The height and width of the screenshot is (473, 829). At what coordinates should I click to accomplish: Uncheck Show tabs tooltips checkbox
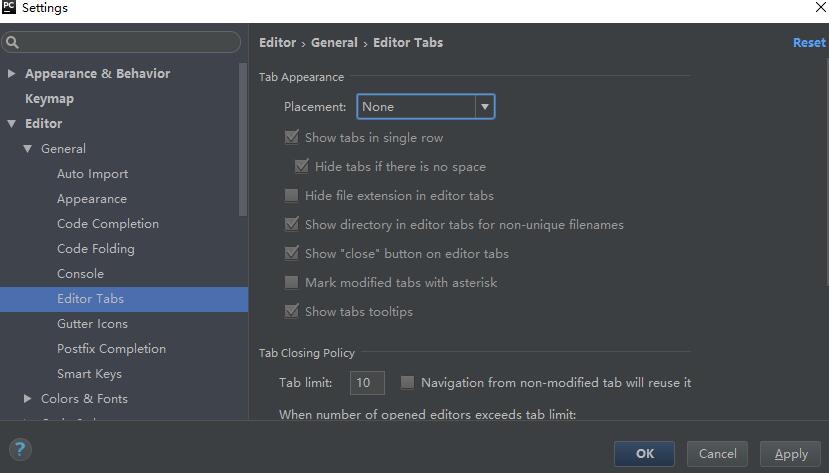[x=292, y=312]
